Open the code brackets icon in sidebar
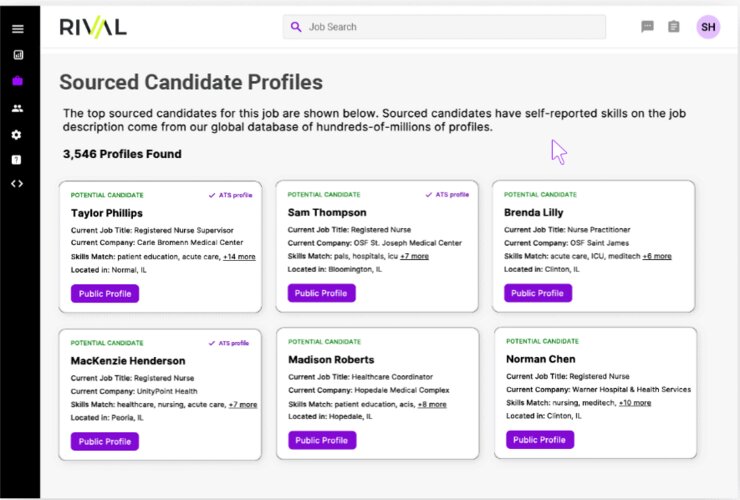740x500 pixels. coord(17,184)
